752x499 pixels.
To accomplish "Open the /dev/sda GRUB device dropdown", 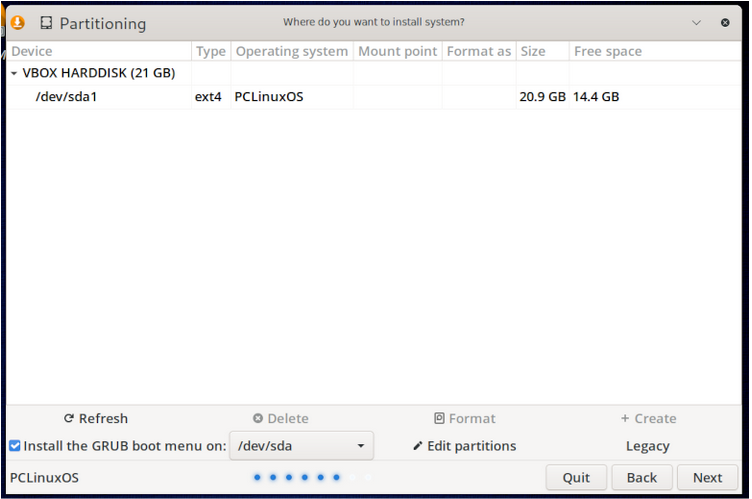I will click(x=302, y=446).
